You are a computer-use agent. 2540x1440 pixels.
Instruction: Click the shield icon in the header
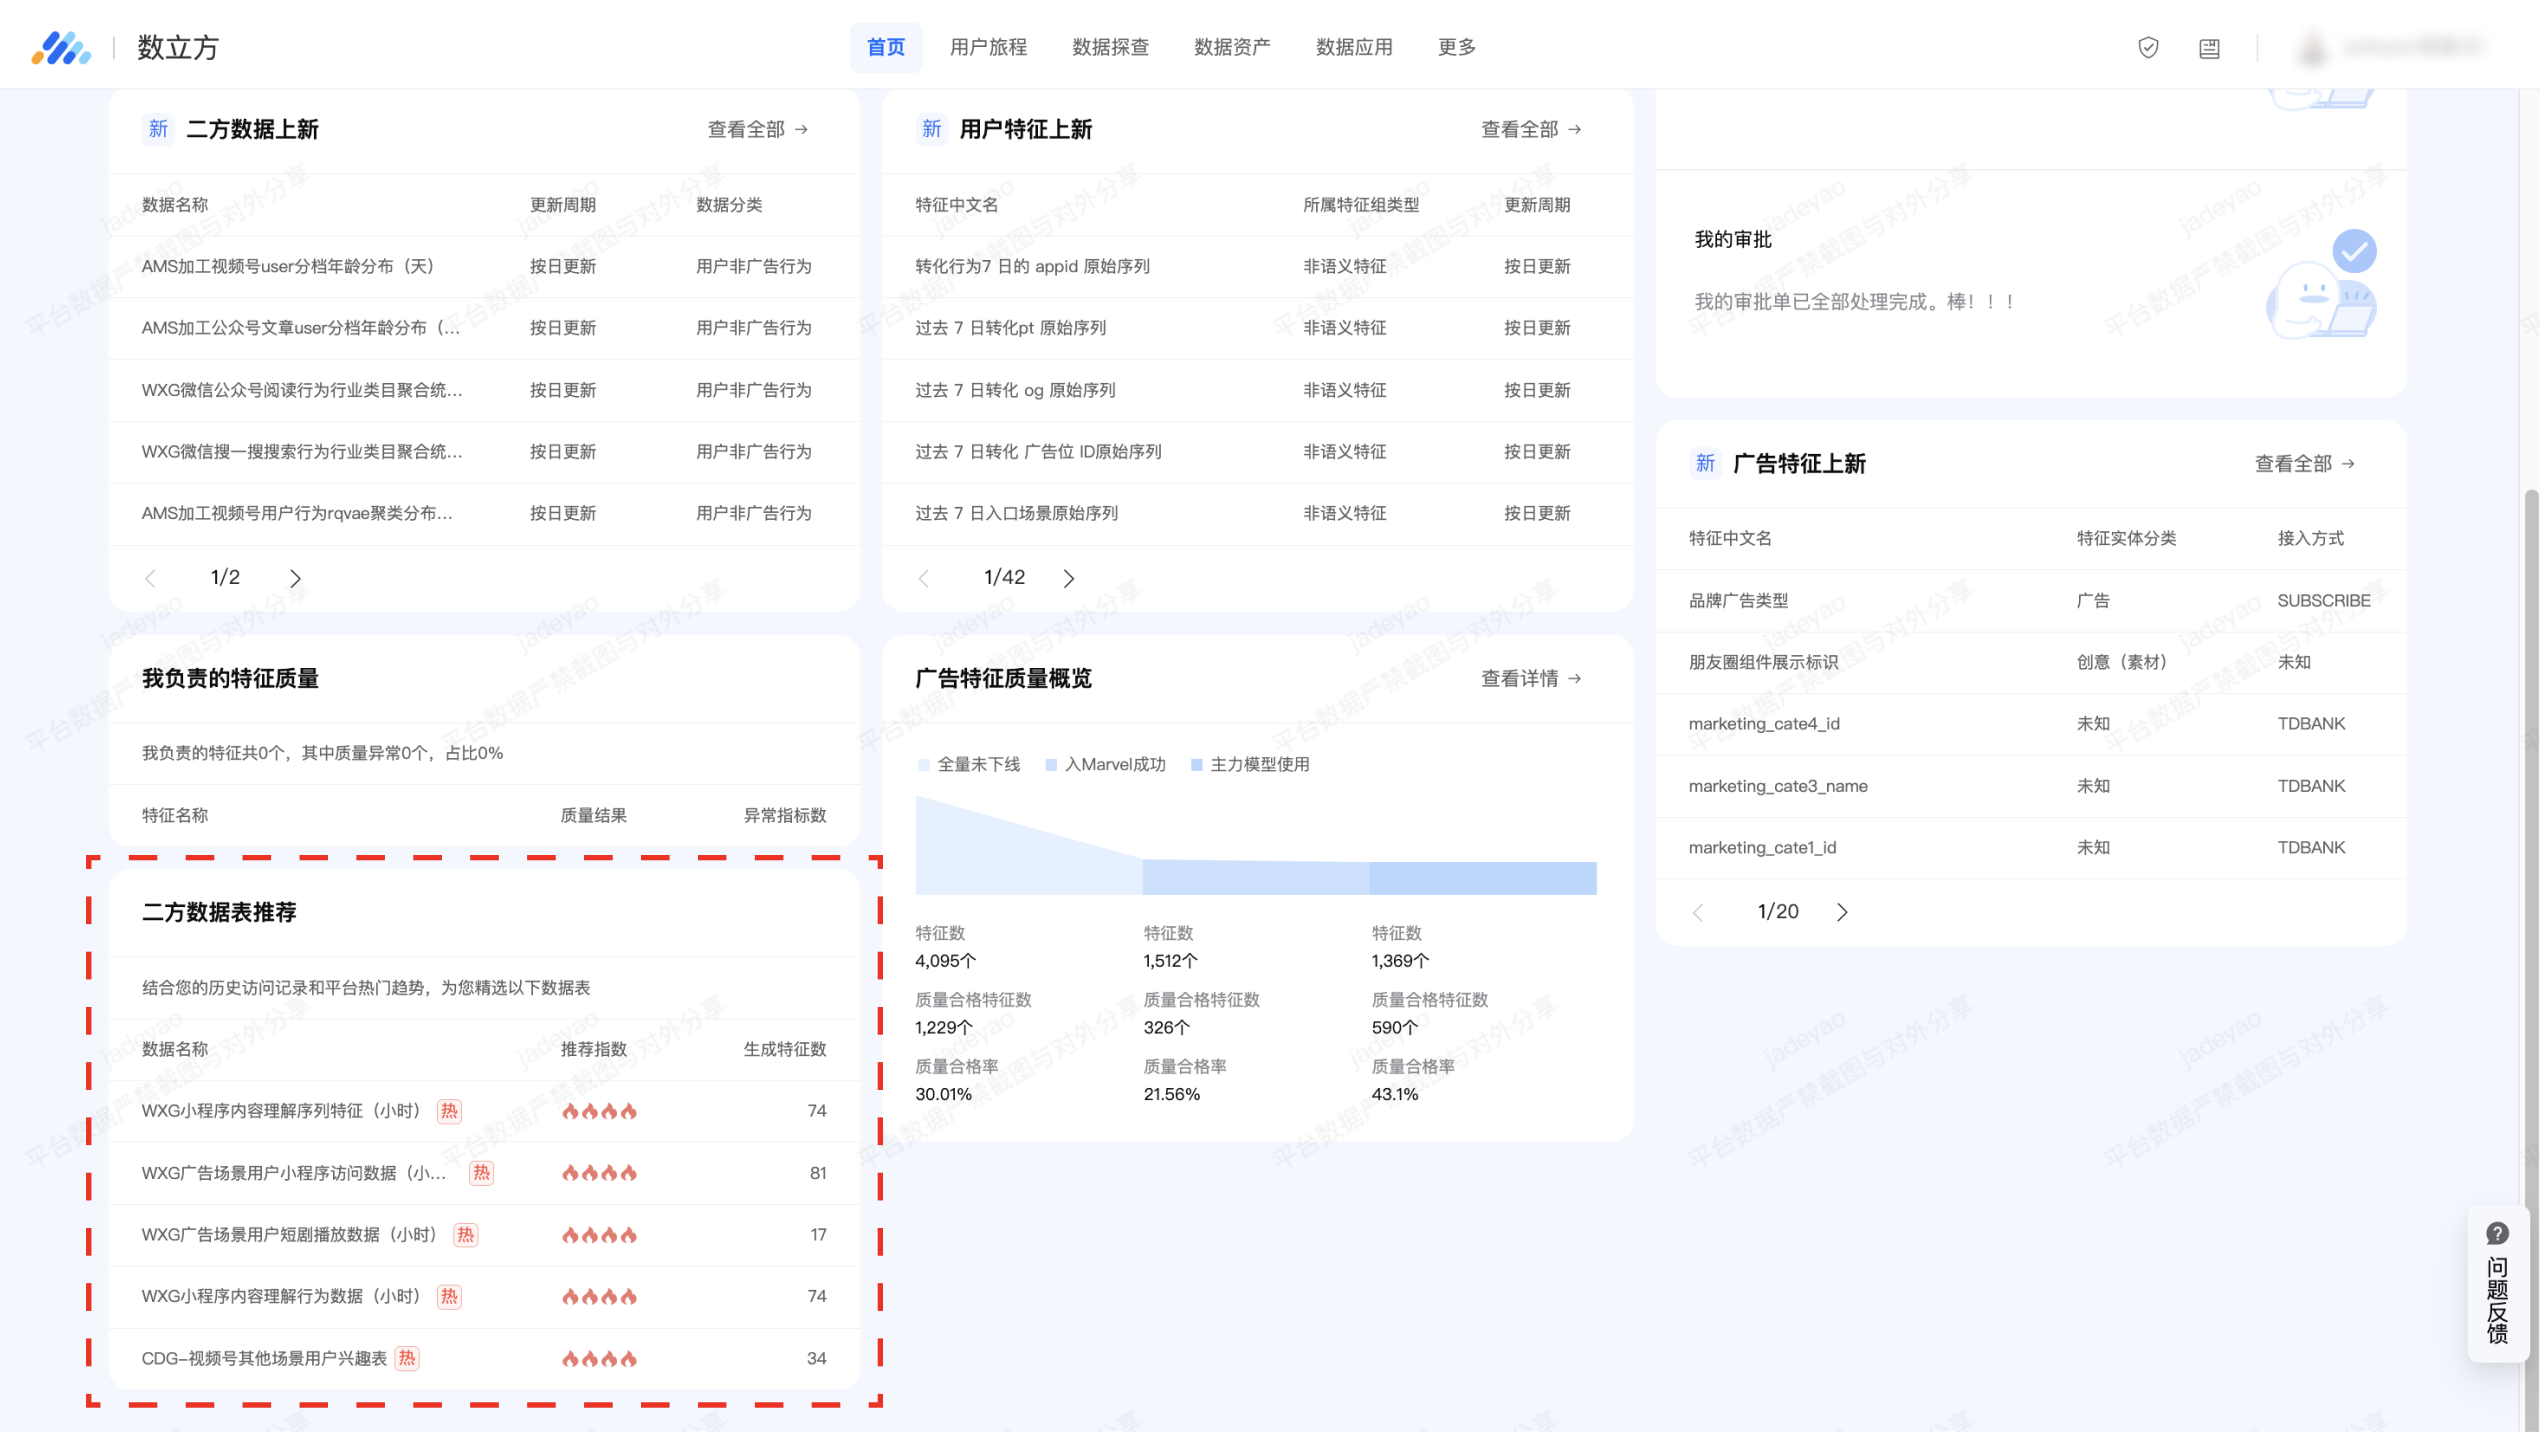[x=2148, y=47]
